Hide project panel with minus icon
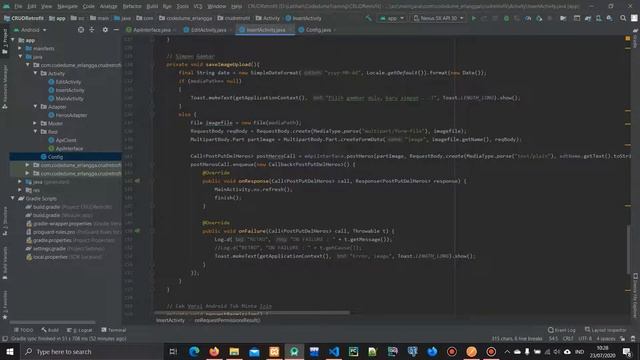This screenshot has height=360, width=640. click(116, 30)
